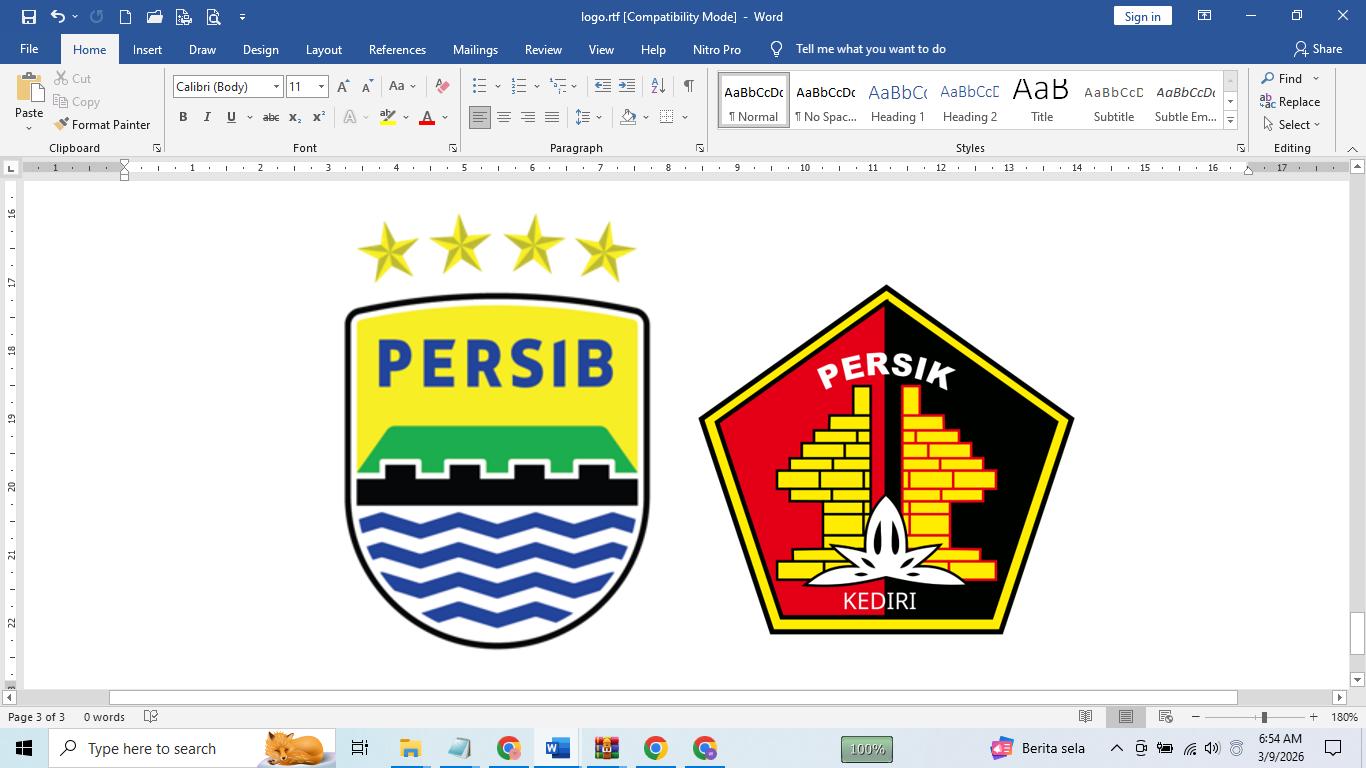
Task: Expand the Bullets list dropdown arrow
Action: pos(498,87)
